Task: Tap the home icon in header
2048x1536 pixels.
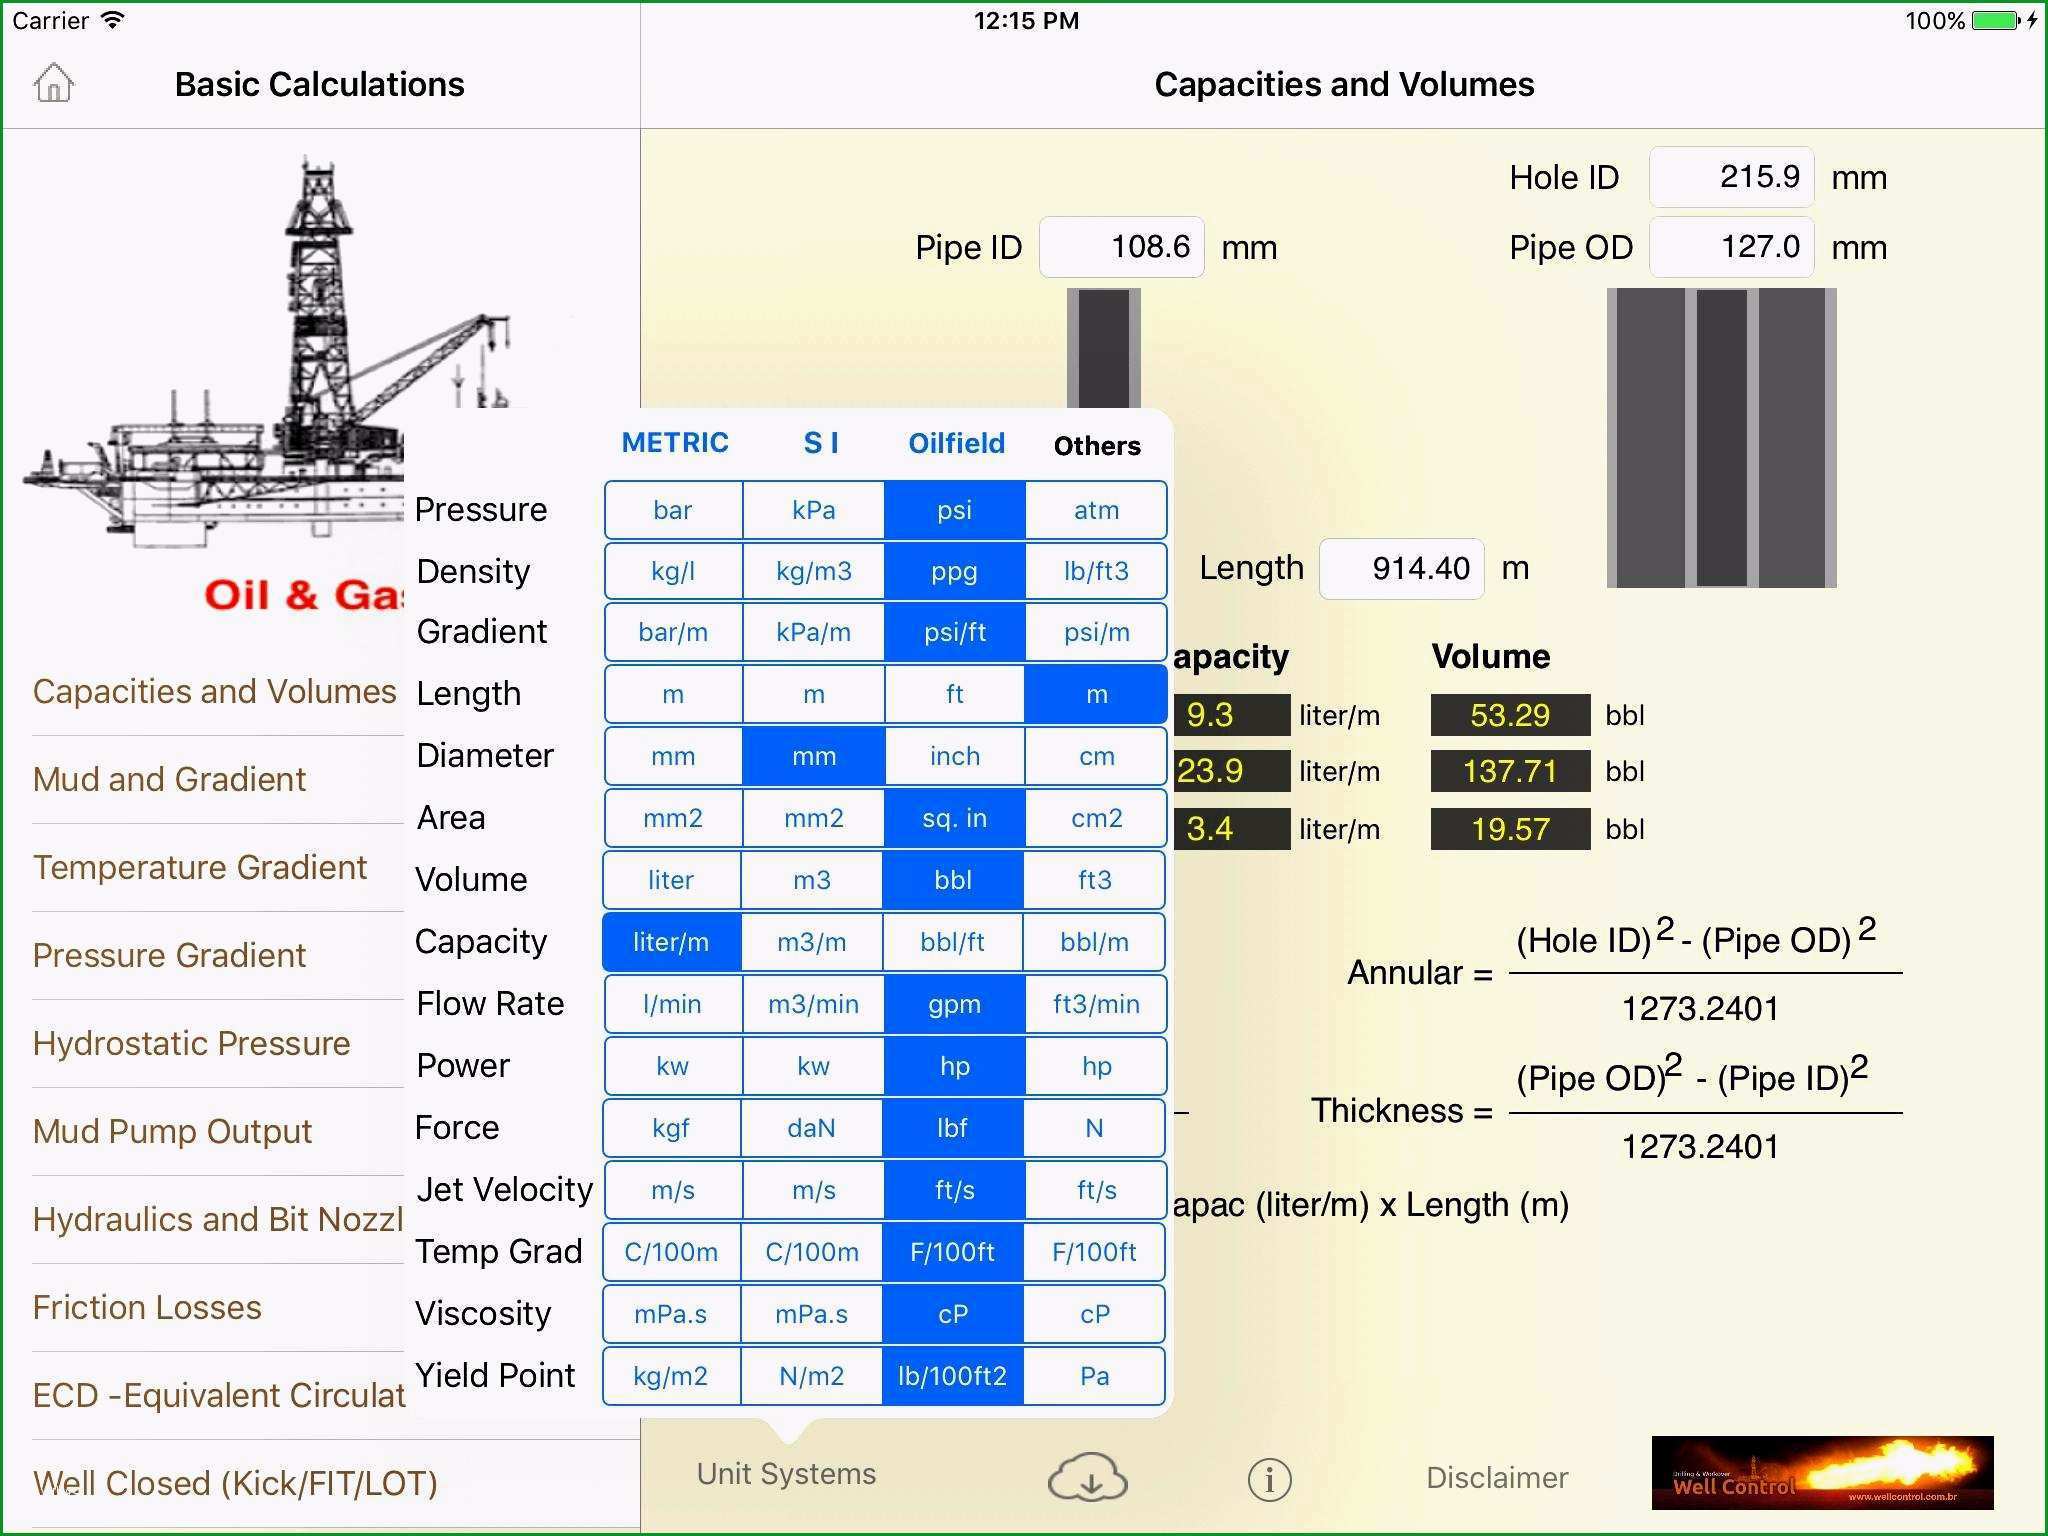Action: pos(54,84)
